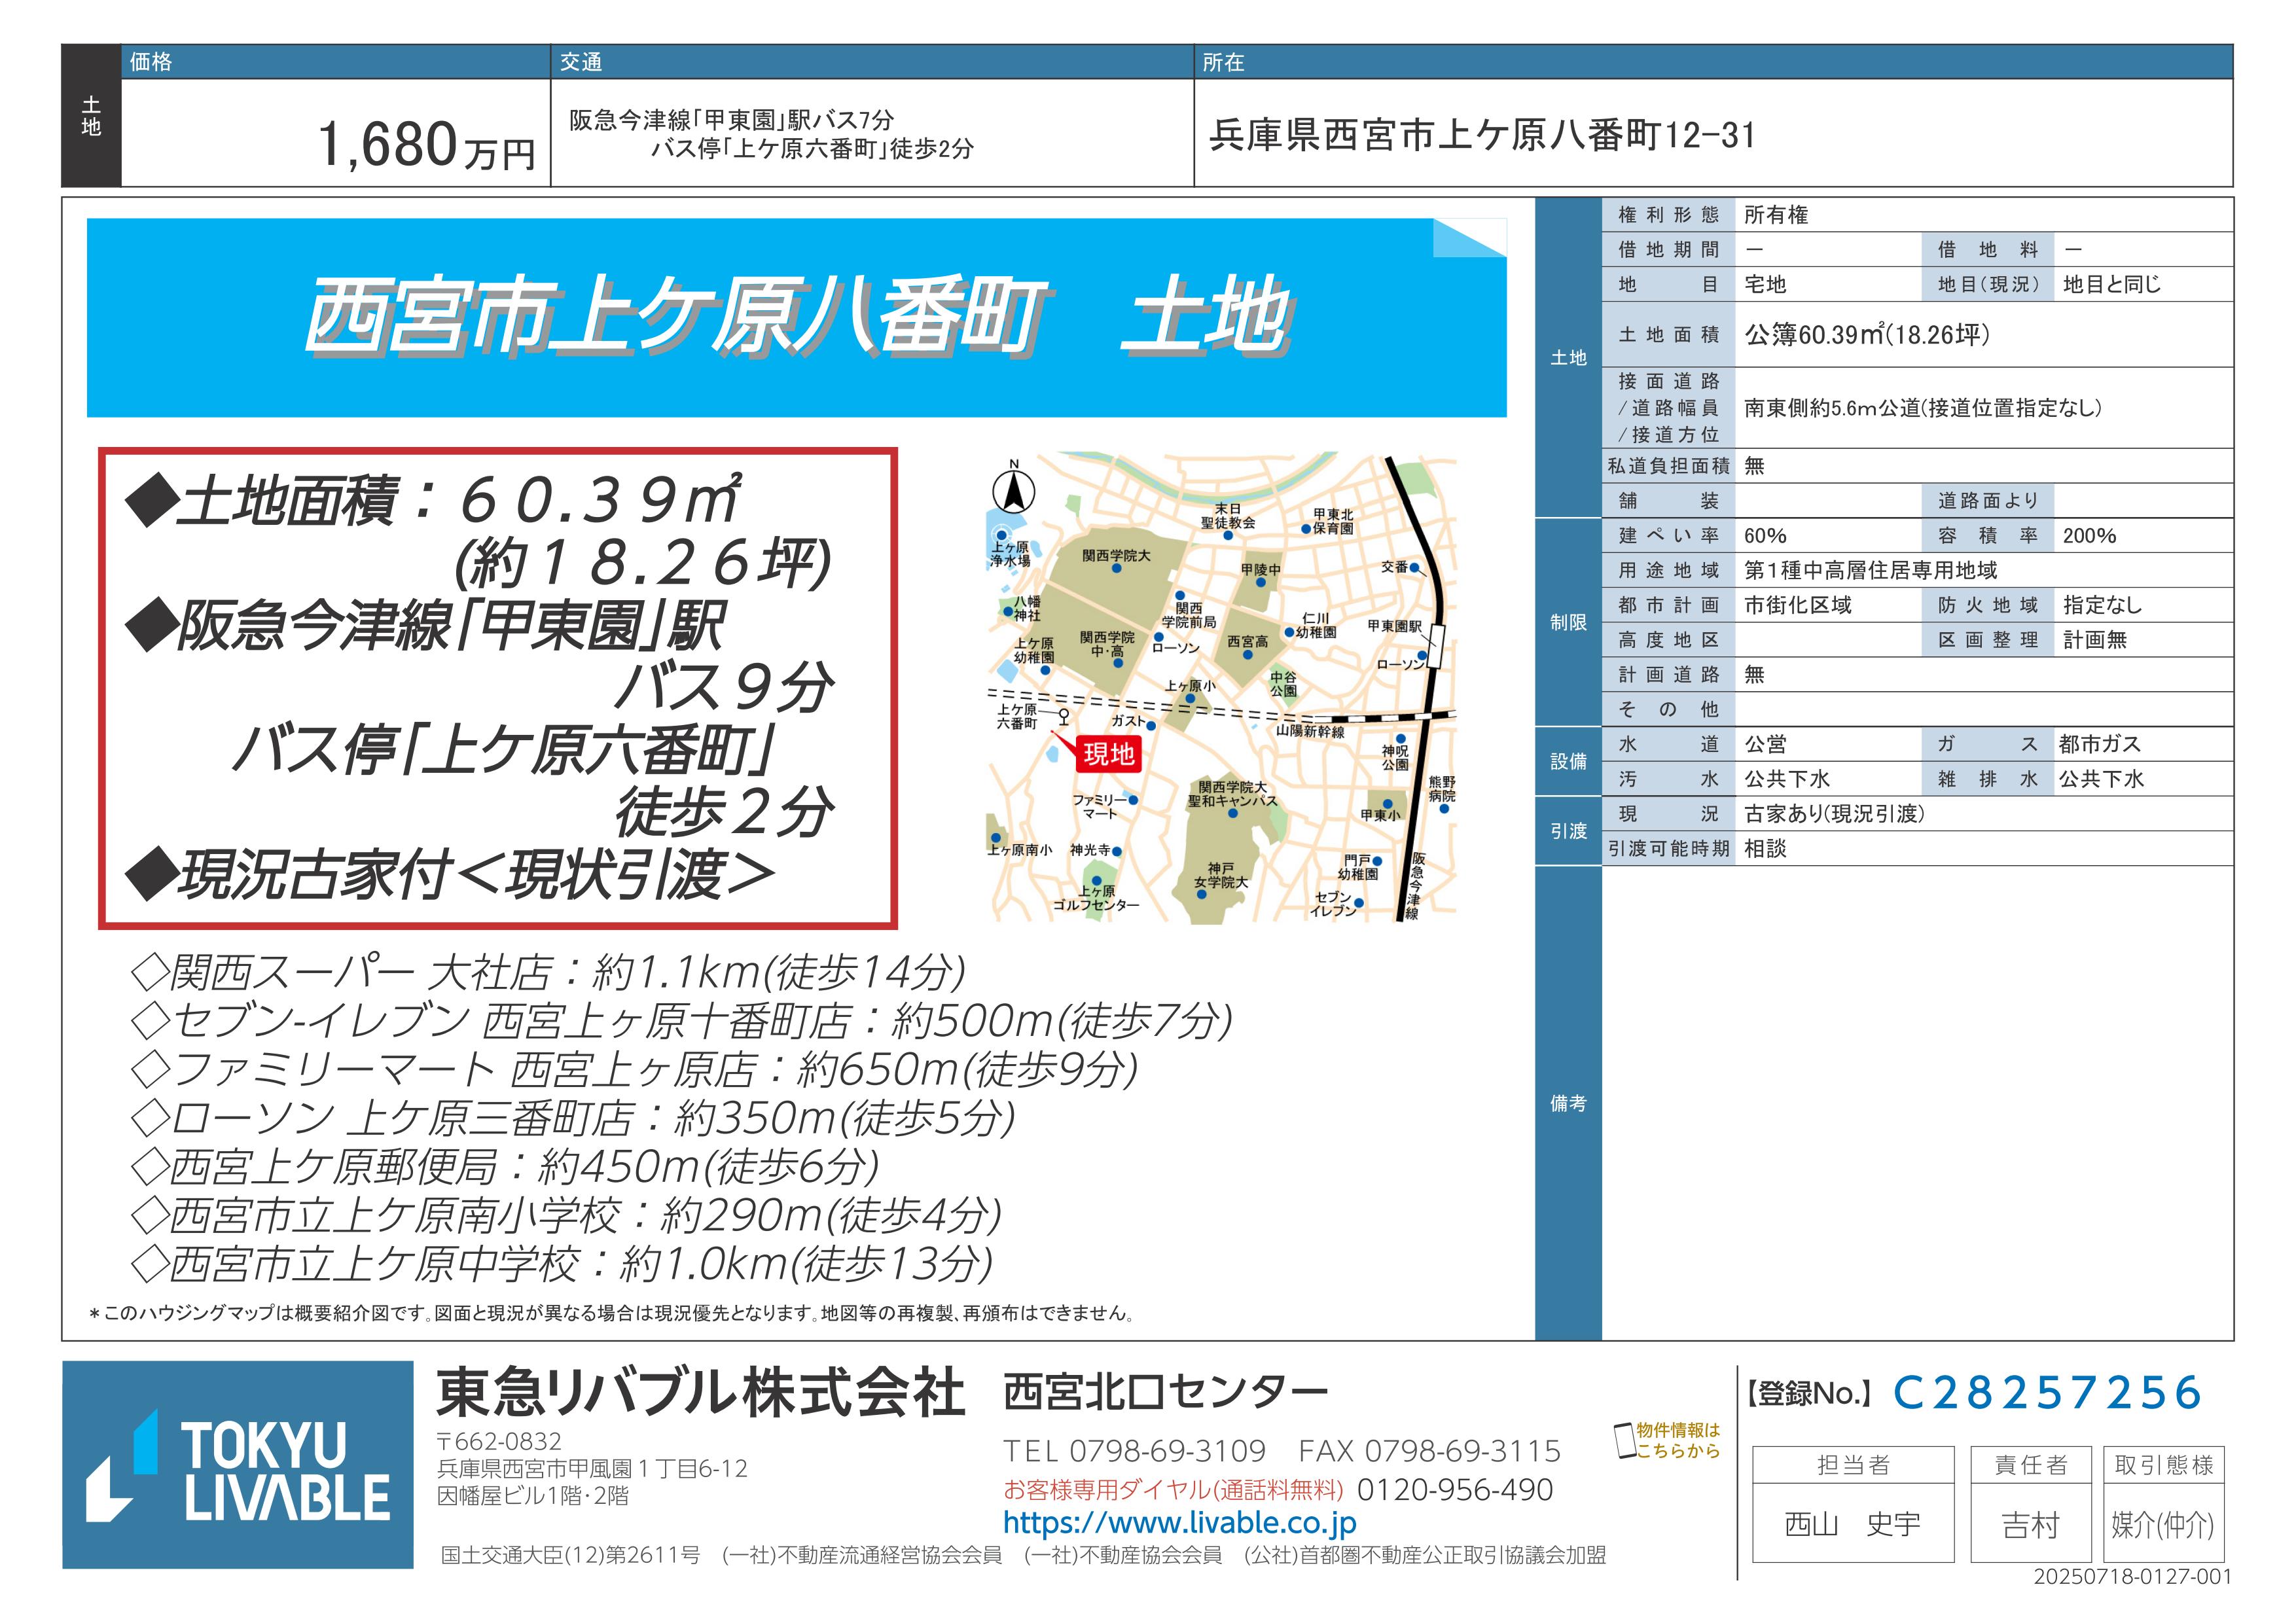Click the 甲東園駅 station marker on the map
This screenshot has width=2296, height=1623.
(x=1437, y=646)
